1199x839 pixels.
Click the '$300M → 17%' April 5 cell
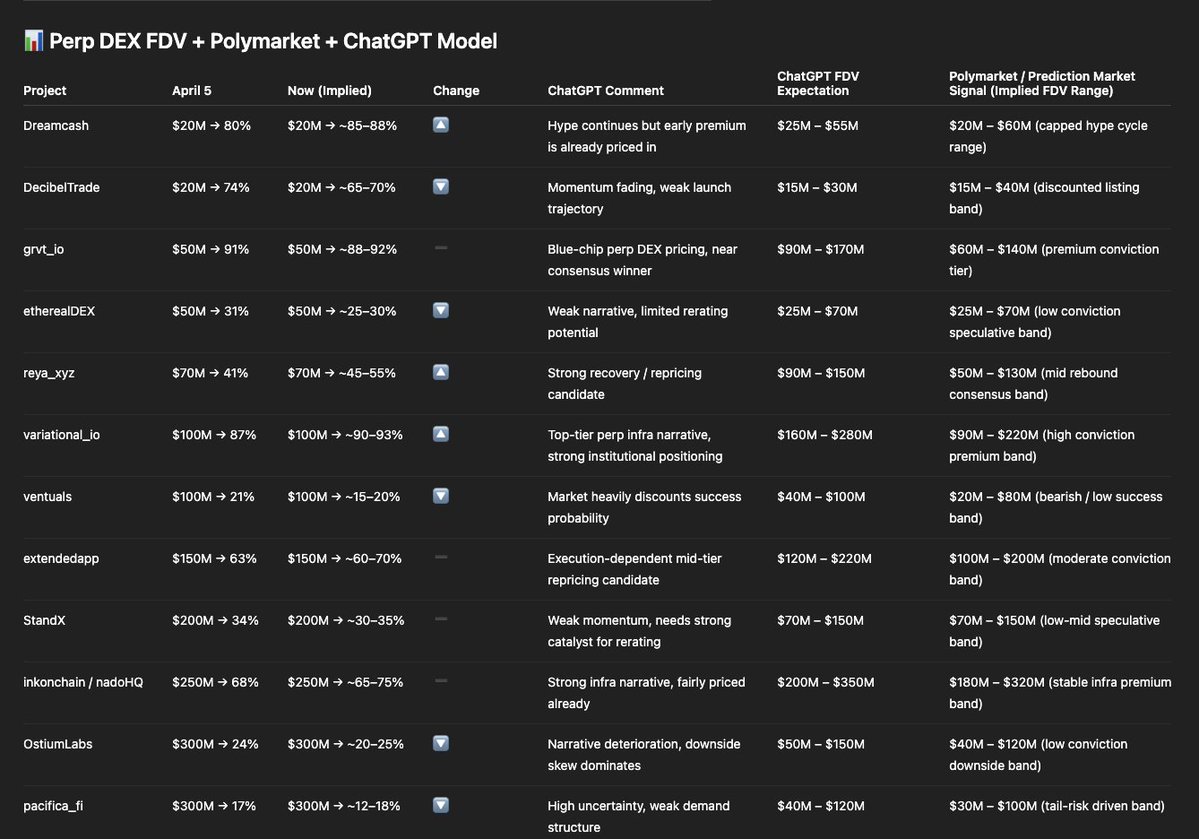coord(214,806)
